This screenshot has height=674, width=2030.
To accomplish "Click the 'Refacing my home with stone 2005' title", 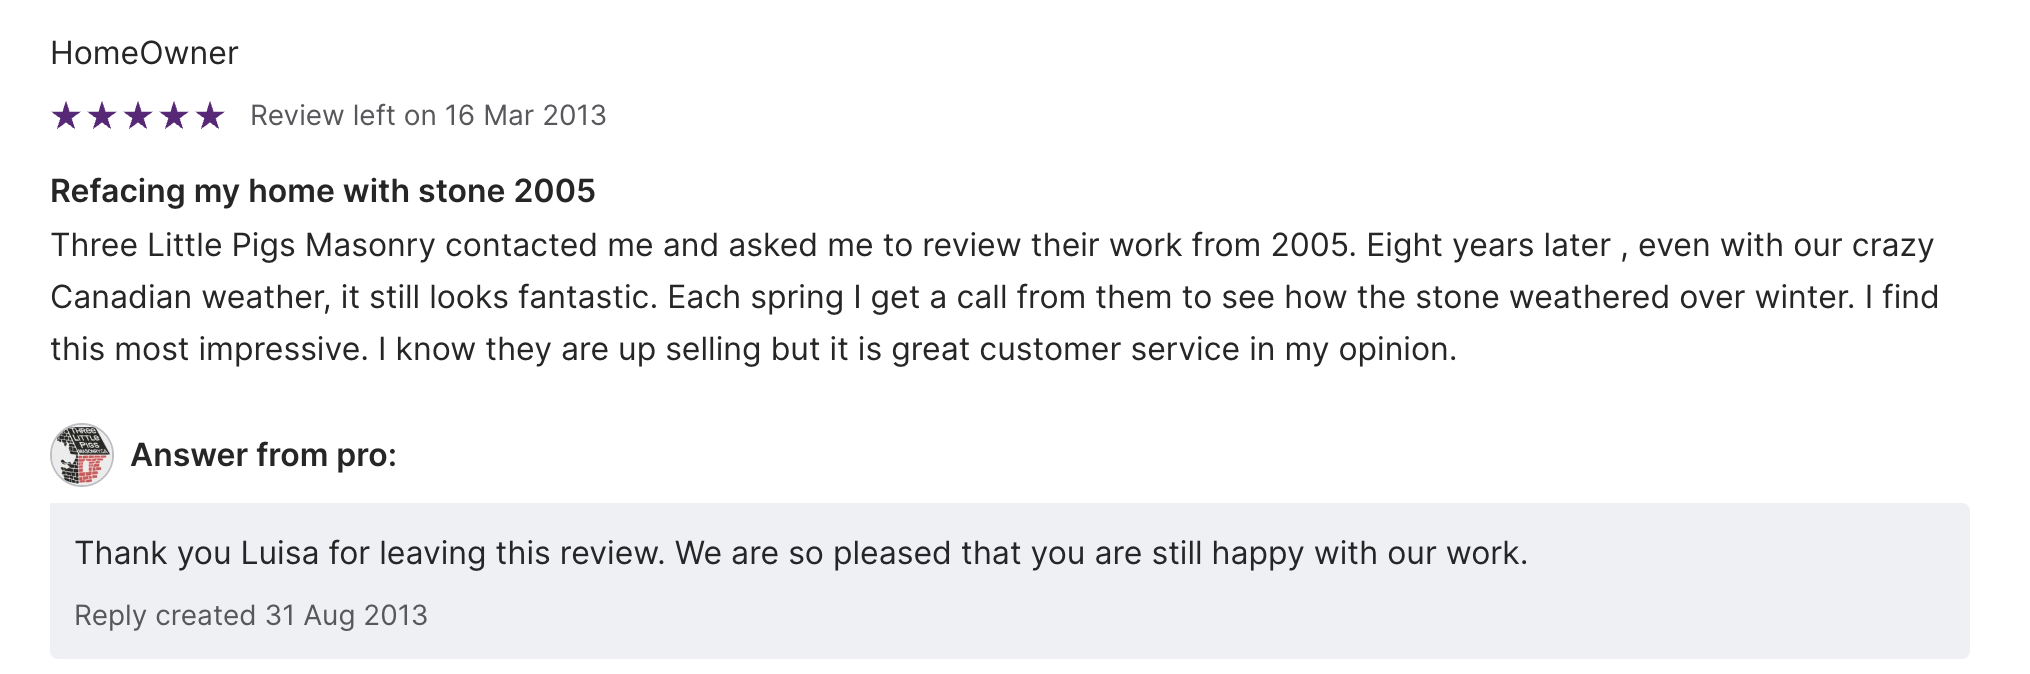I will (x=323, y=191).
